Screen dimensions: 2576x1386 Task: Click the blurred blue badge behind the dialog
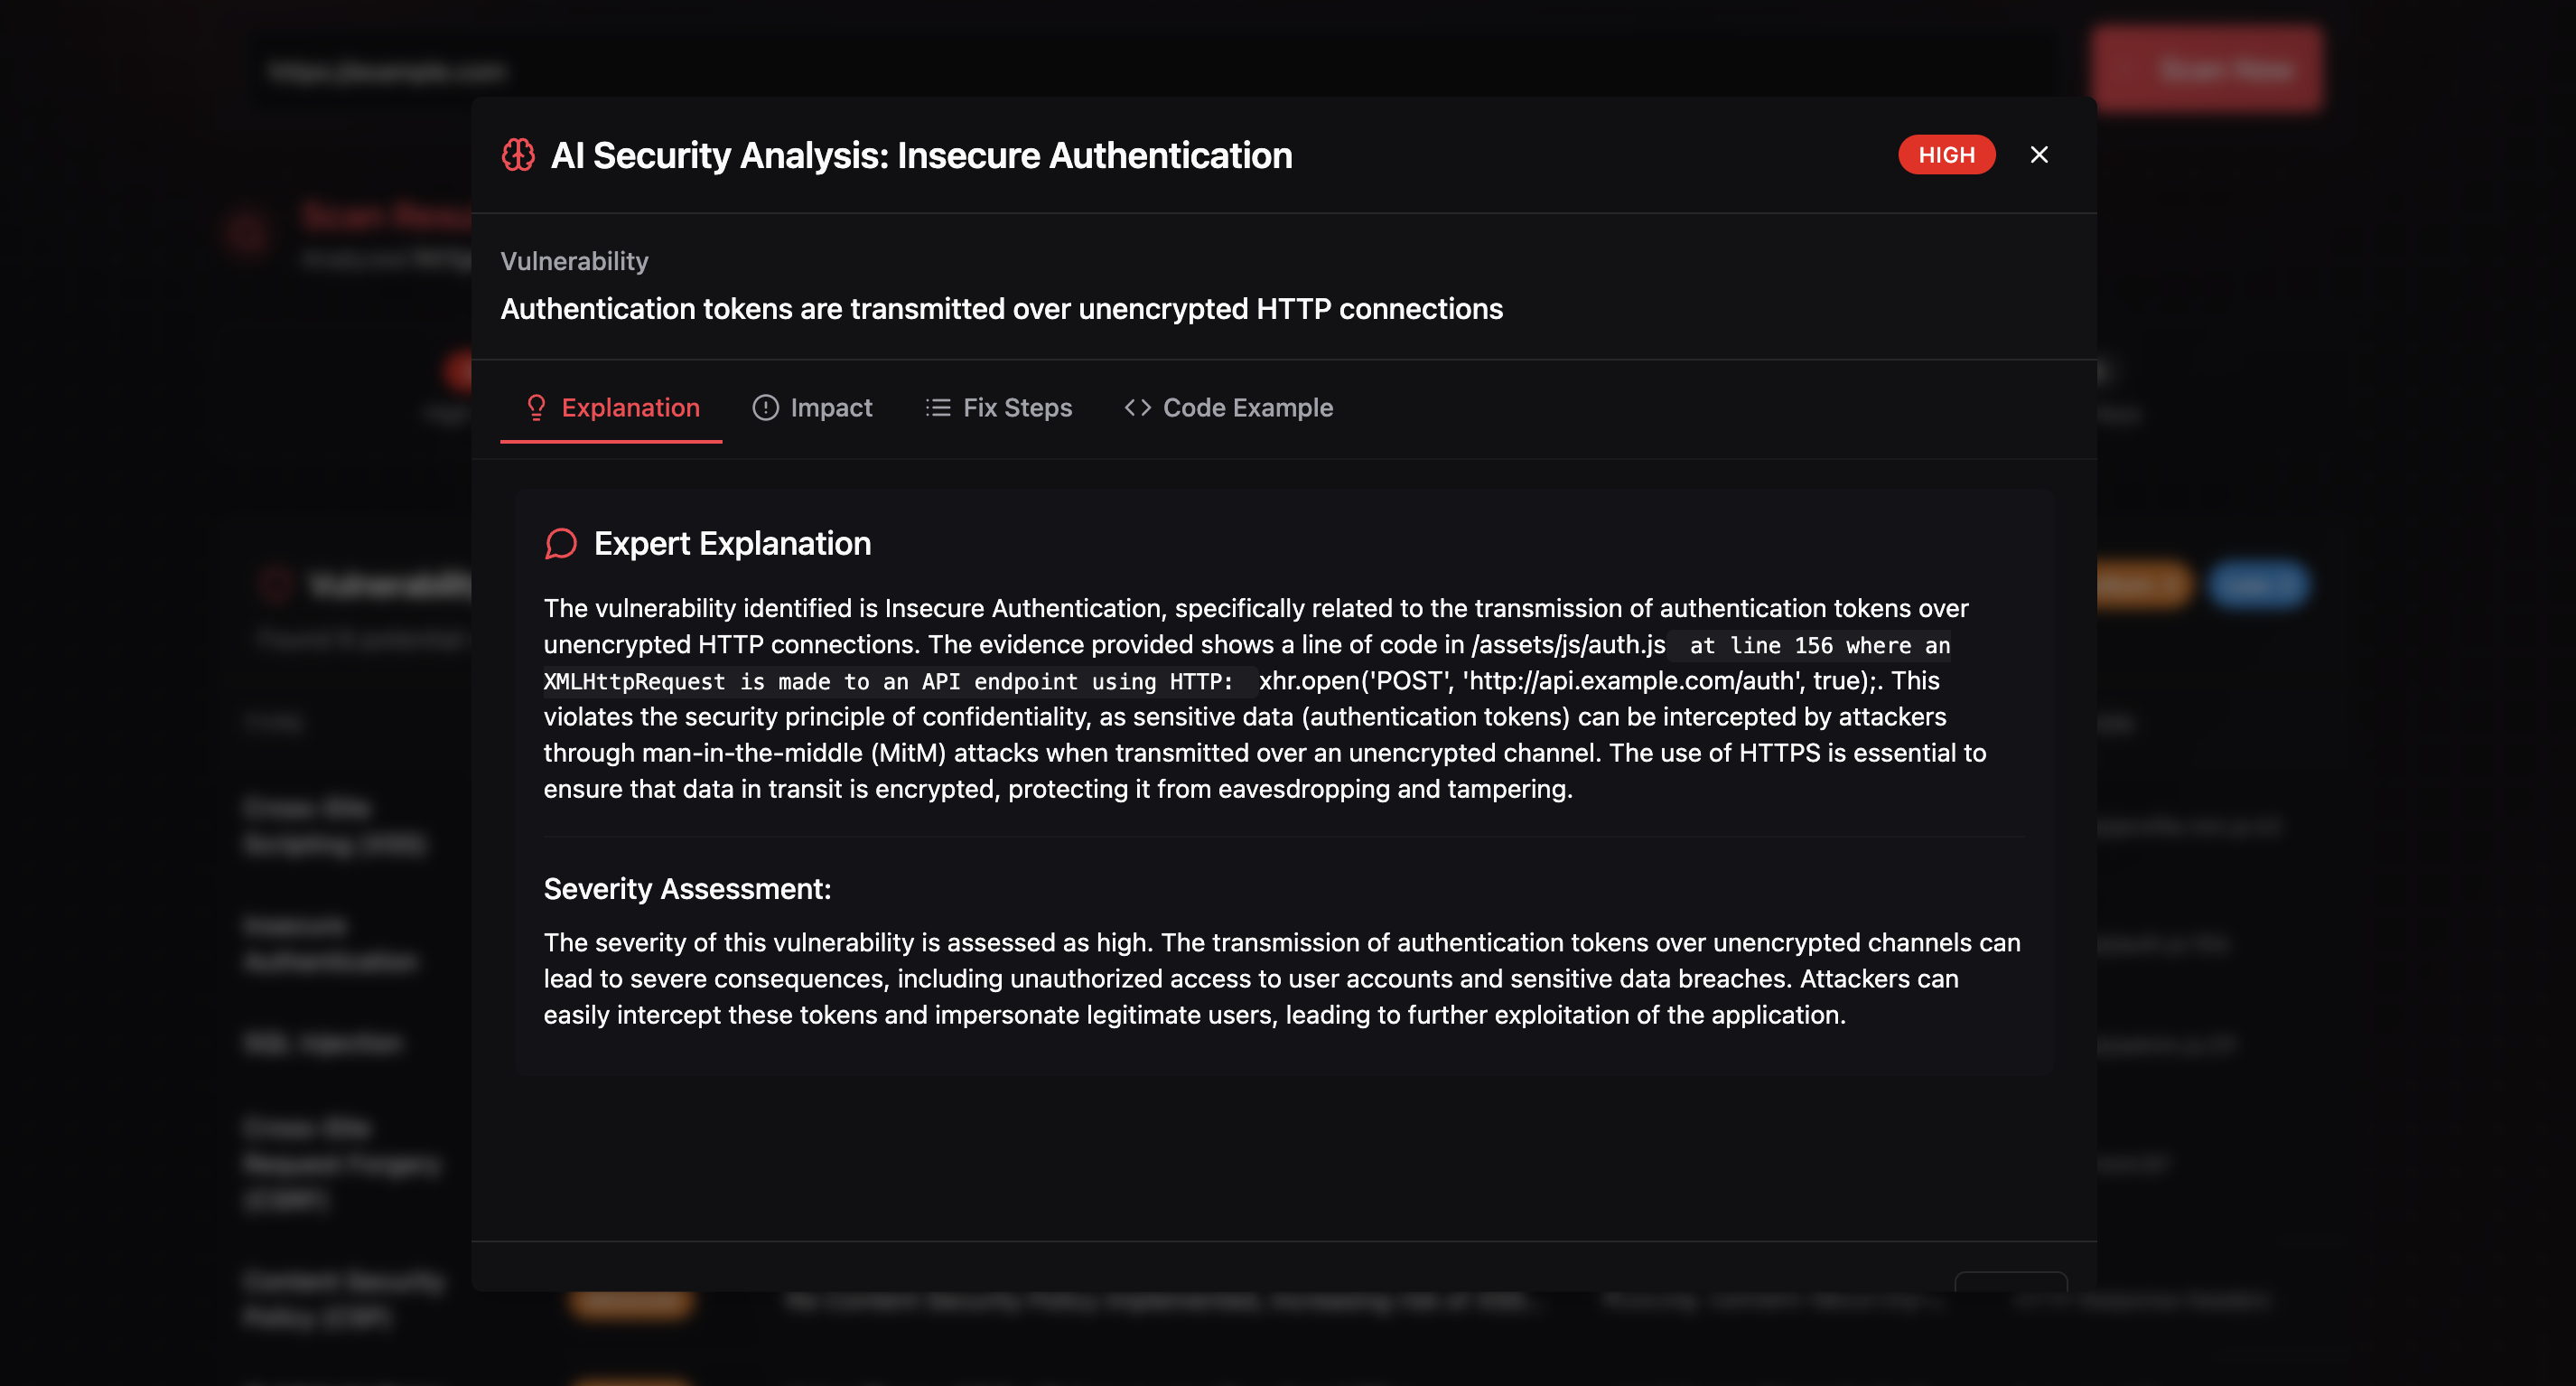point(2259,585)
